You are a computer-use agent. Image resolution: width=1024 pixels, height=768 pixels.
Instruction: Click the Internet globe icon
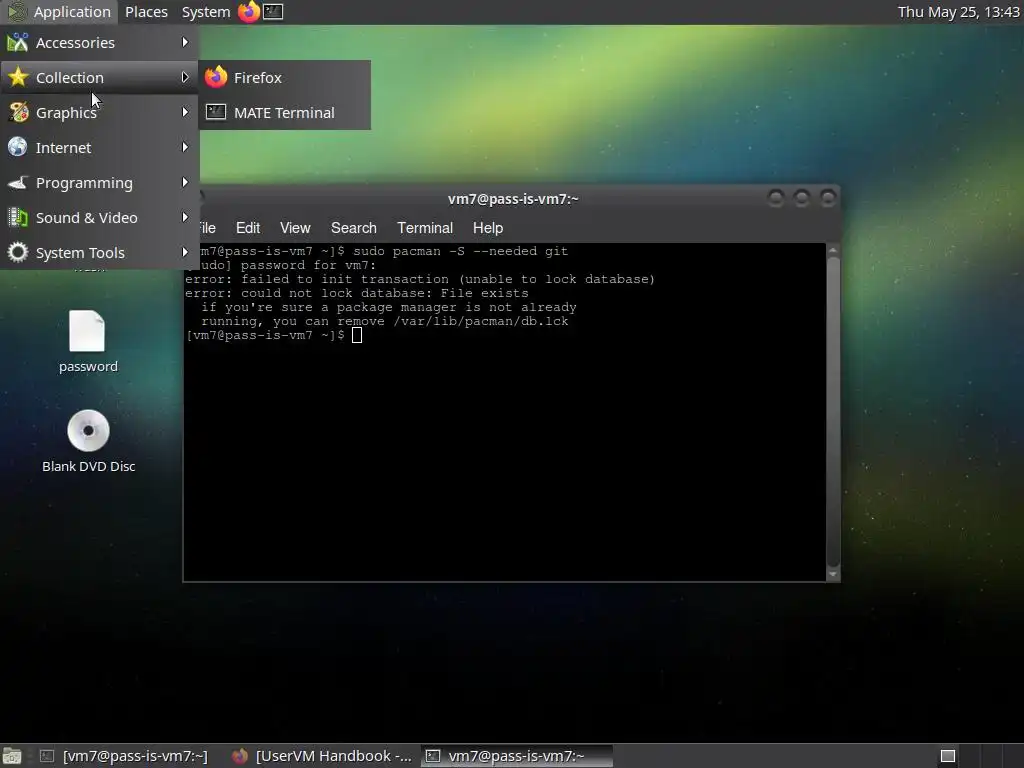(18, 147)
